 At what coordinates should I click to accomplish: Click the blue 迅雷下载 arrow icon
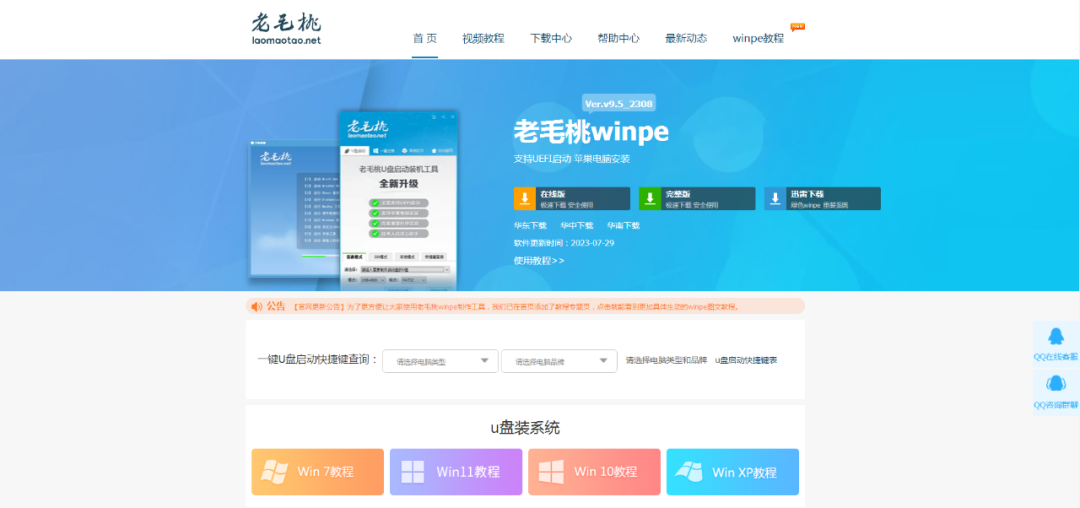[775, 198]
